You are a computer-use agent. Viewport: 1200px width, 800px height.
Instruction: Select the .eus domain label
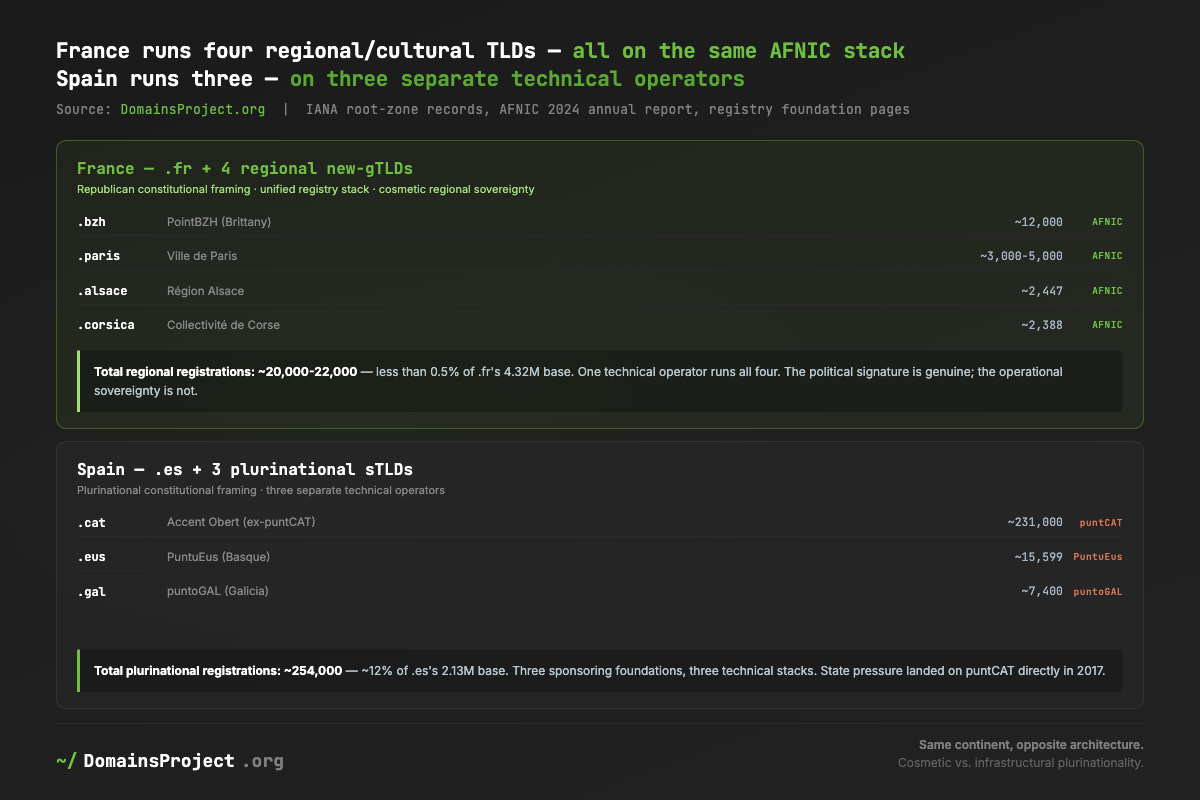(92, 557)
